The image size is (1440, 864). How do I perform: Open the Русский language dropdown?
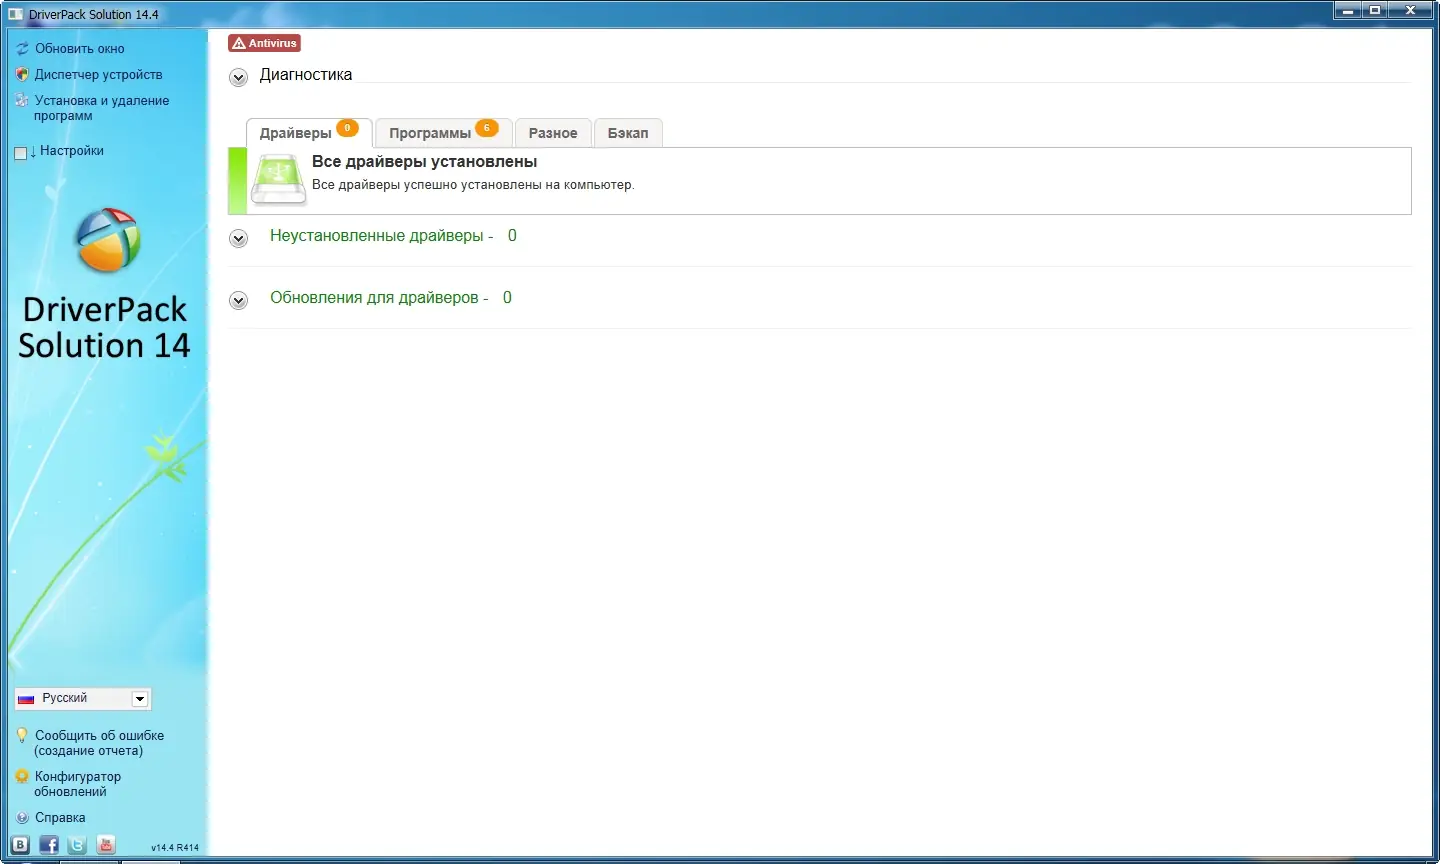(83, 698)
